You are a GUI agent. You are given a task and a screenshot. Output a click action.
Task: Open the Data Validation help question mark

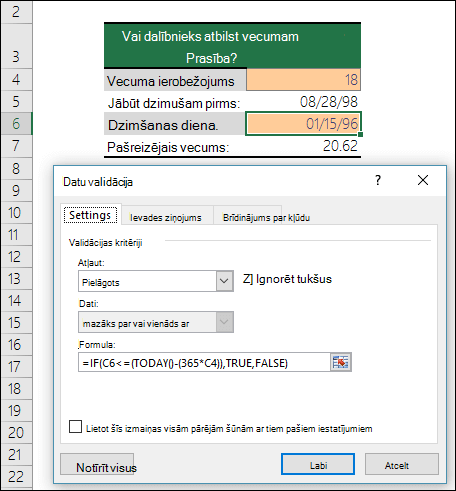coord(378,180)
